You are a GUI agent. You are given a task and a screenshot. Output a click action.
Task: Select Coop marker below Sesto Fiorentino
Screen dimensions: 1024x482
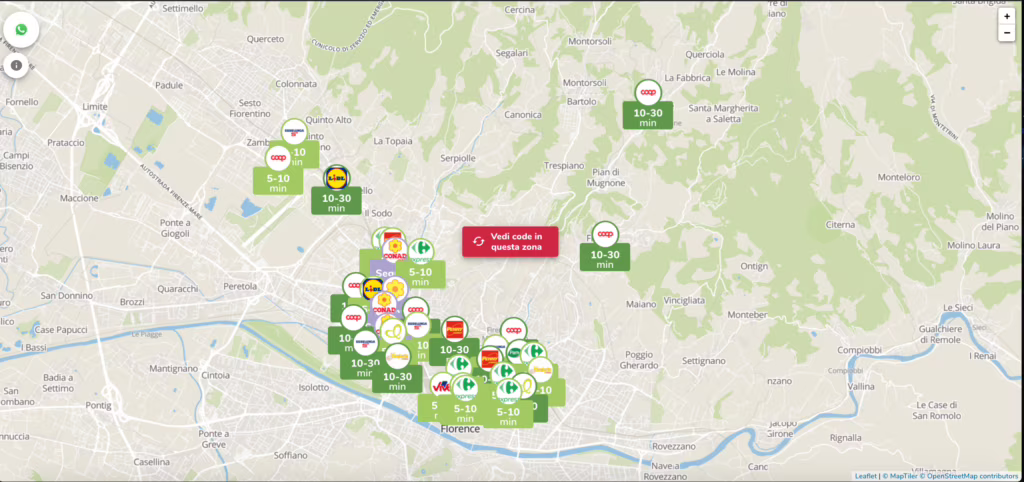pos(278,158)
